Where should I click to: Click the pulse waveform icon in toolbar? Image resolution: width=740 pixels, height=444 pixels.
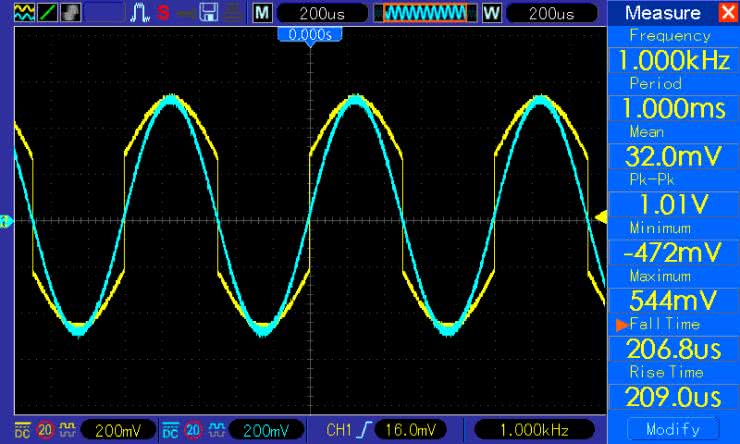(x=141, y=13)
